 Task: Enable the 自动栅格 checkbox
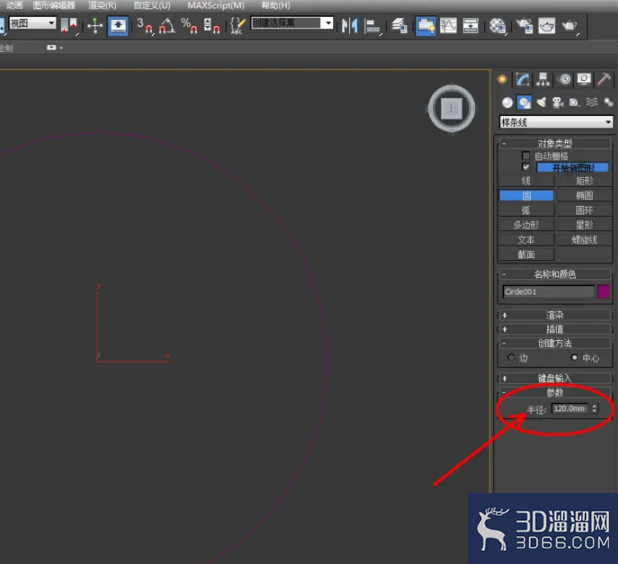tap(526, 156)
